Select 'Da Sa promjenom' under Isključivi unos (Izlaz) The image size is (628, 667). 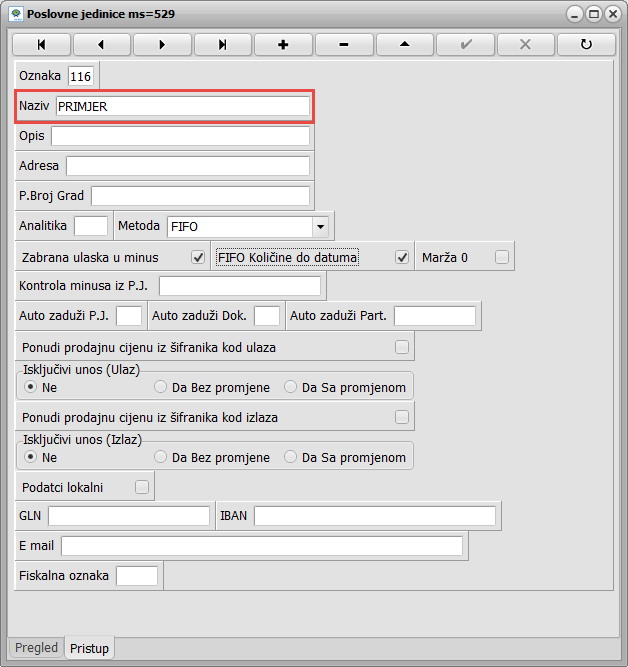pos(291,457)
